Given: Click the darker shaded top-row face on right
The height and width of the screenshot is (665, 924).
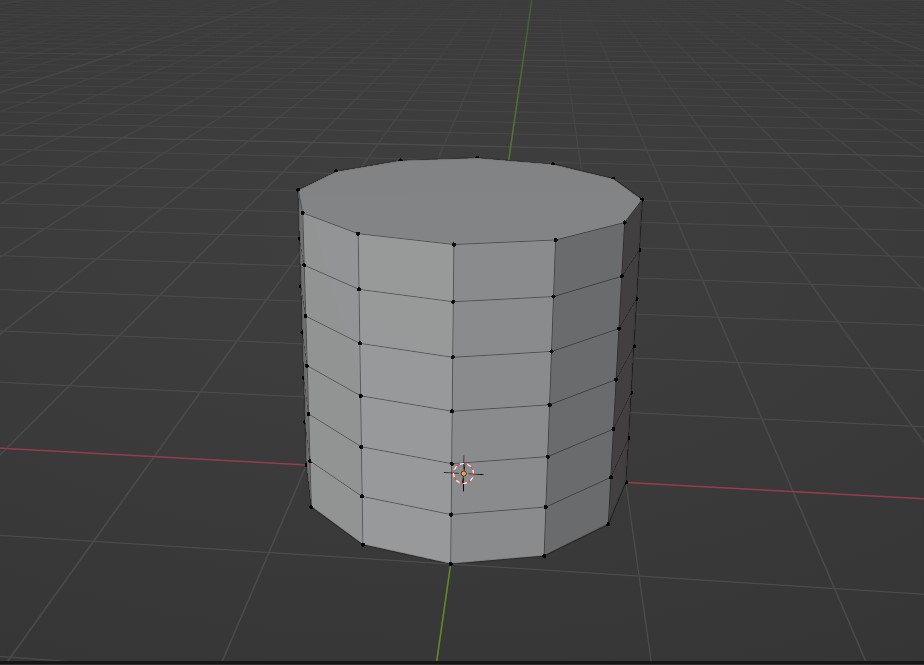Looking at the screenshot, I should coord(588,262).
